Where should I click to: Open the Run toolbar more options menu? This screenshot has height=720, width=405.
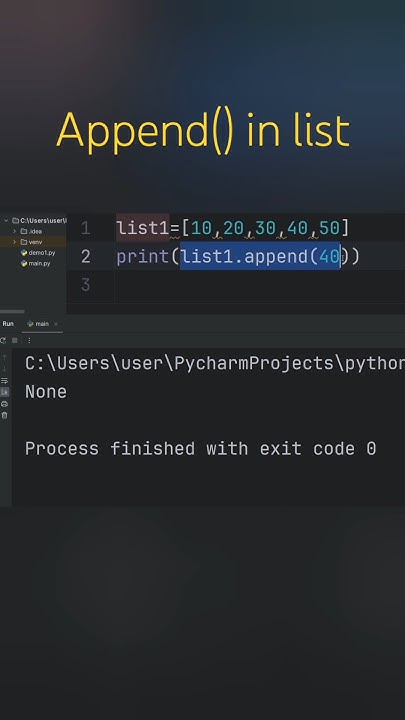[29, 340]
